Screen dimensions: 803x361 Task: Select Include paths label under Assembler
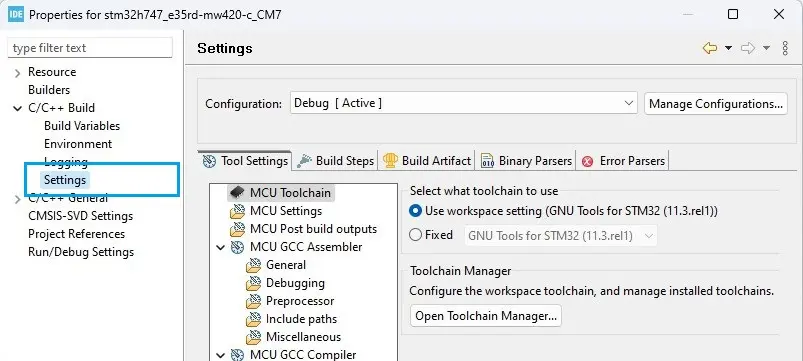(x=301, y=319)
